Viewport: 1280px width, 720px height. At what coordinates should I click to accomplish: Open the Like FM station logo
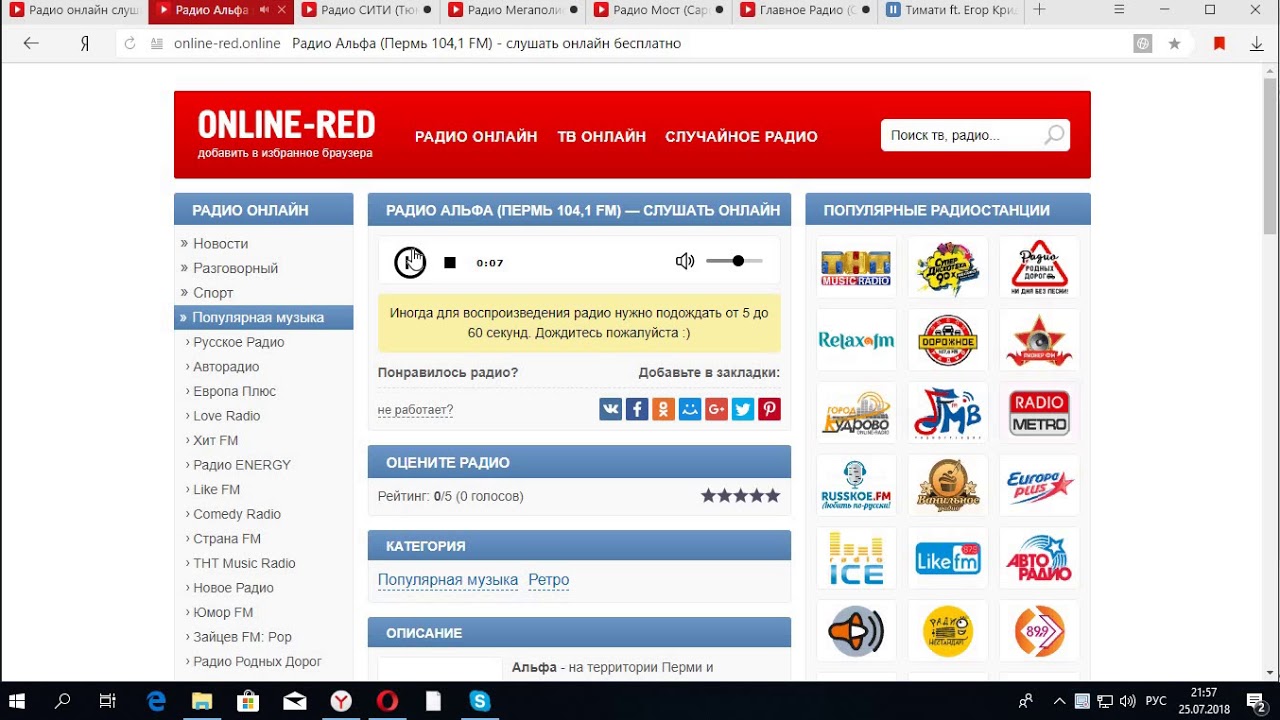point(948,559)
